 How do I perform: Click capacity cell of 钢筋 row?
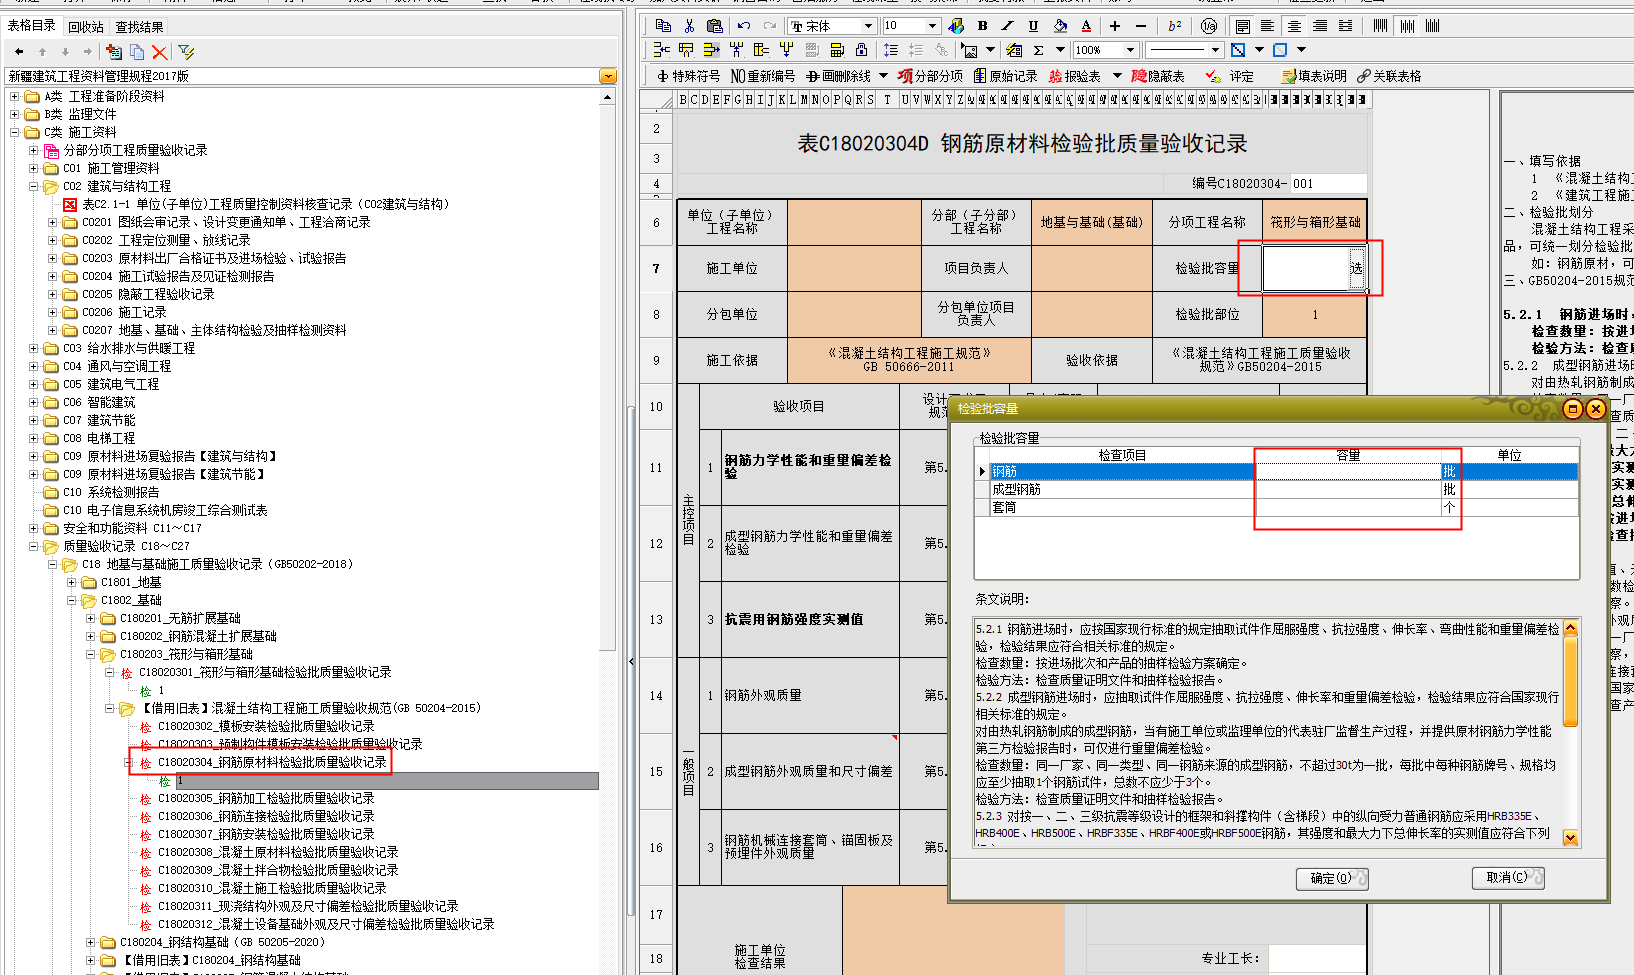(x=1347, y=471)
